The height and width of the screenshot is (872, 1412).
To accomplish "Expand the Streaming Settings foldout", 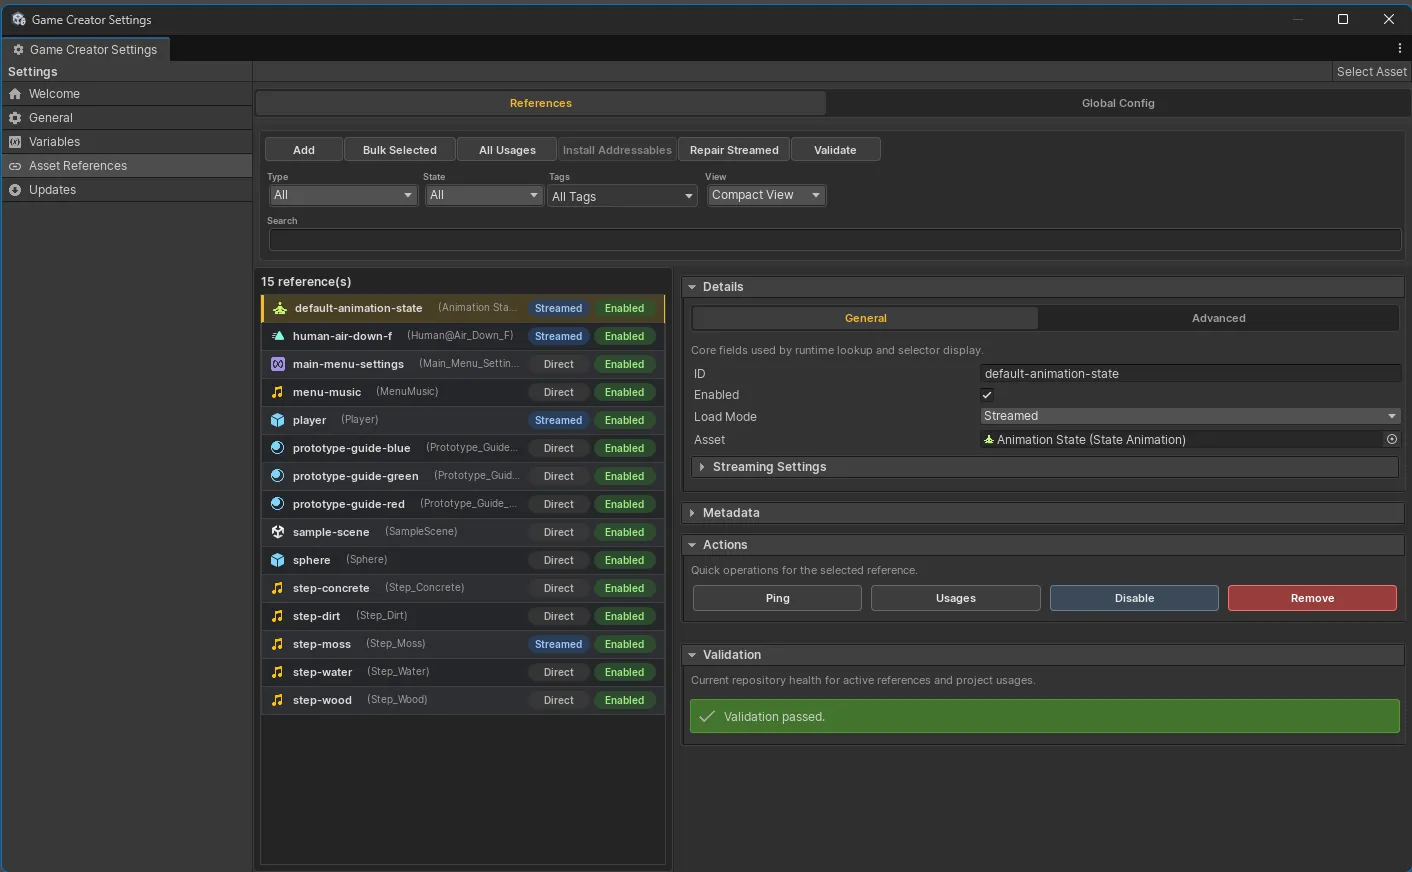I will [1044, 467].
